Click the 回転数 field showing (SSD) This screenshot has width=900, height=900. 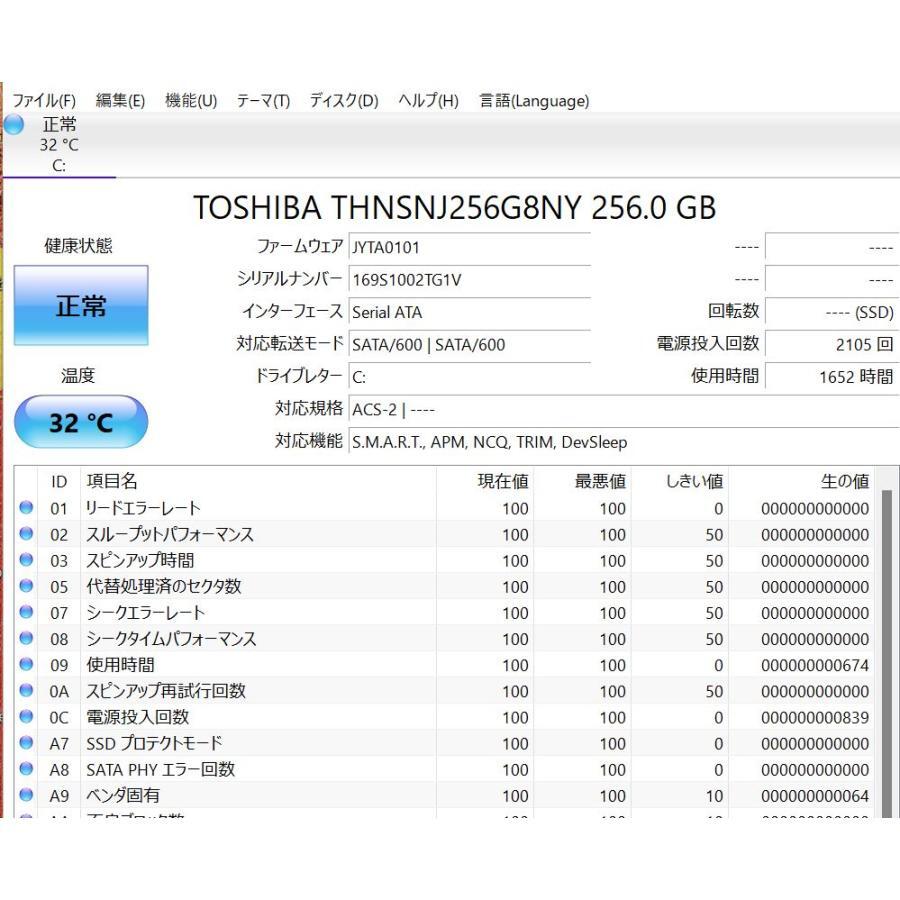point(832,312)
